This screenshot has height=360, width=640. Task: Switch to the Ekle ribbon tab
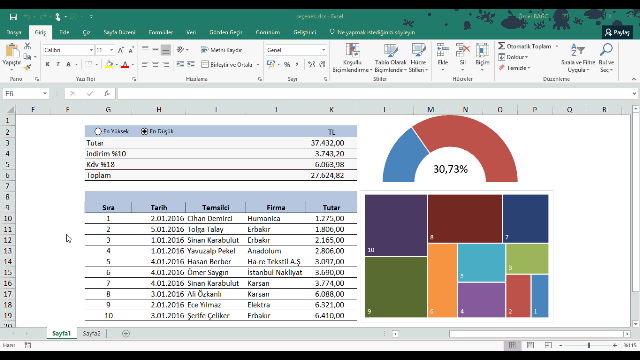pos(64,32)
